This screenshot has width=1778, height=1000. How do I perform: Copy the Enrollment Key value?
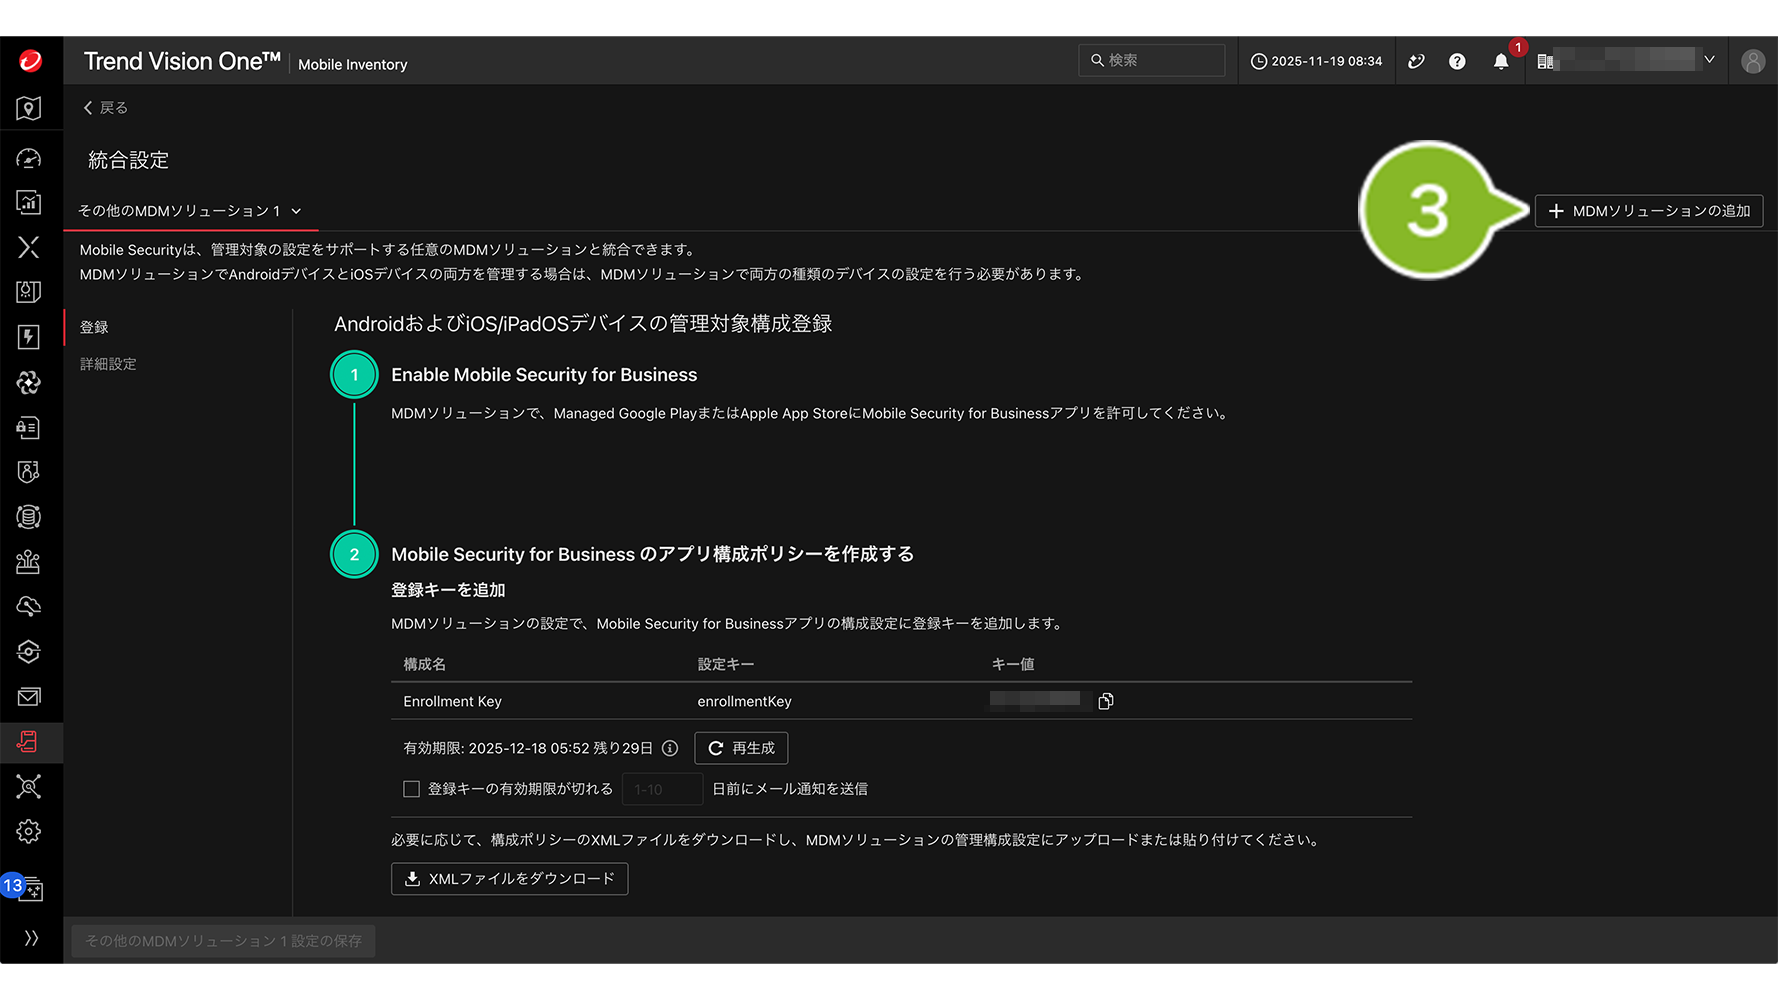[1105, 701]
